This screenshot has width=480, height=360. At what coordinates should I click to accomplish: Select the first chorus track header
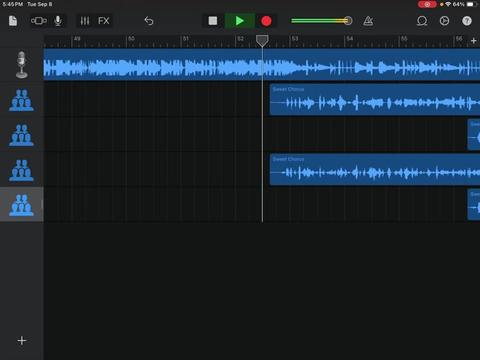pyautogui.click(x=22, y=100)
